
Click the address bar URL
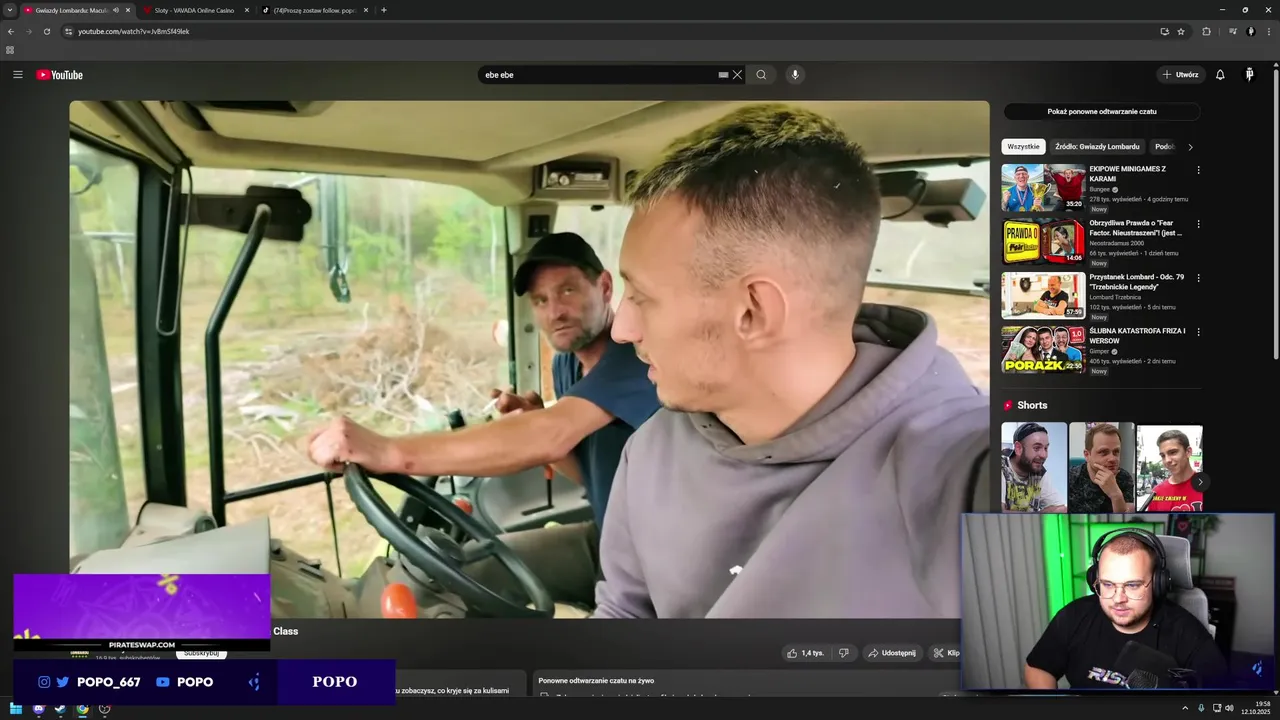click(134, 31)
